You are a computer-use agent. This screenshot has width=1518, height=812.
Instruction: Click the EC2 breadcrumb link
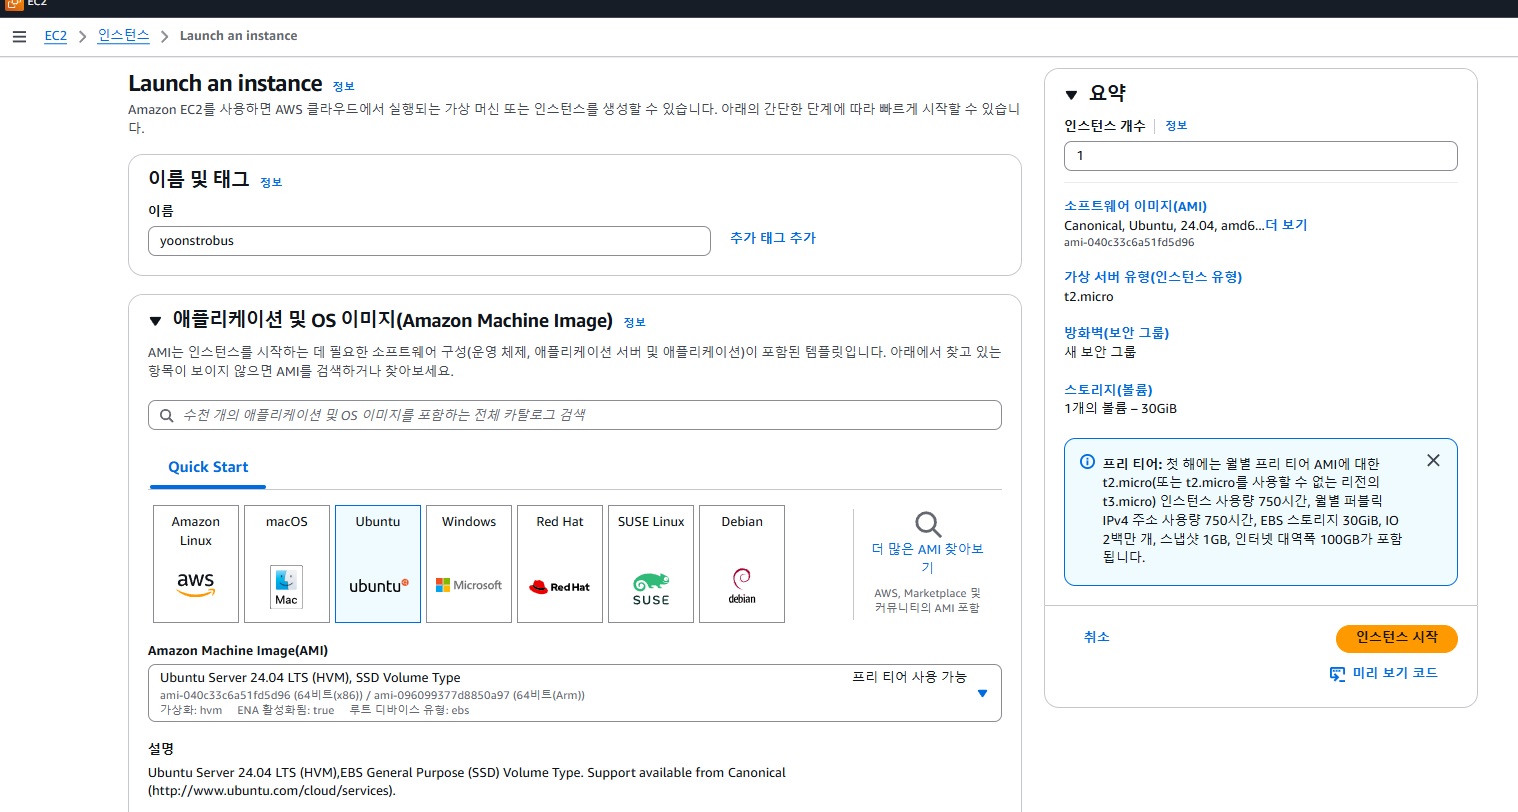coord(56,36)
